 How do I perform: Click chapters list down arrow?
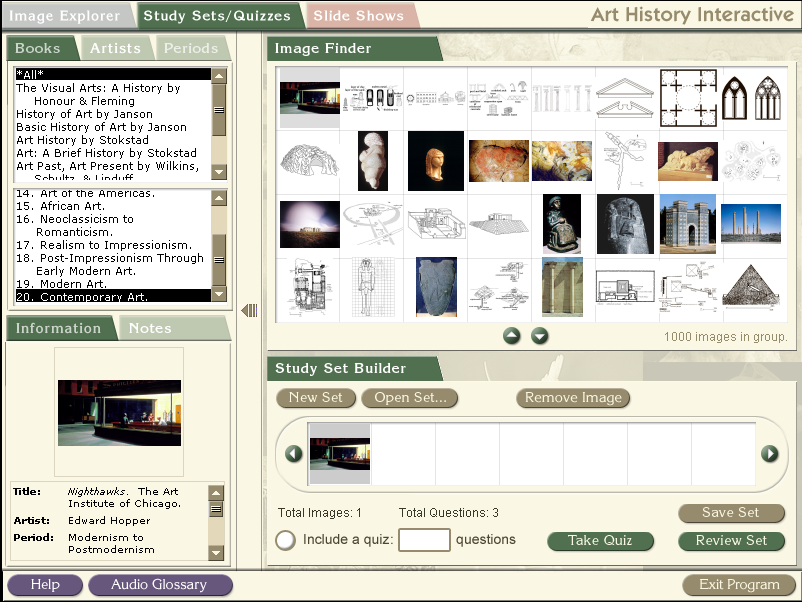point(219,294)
